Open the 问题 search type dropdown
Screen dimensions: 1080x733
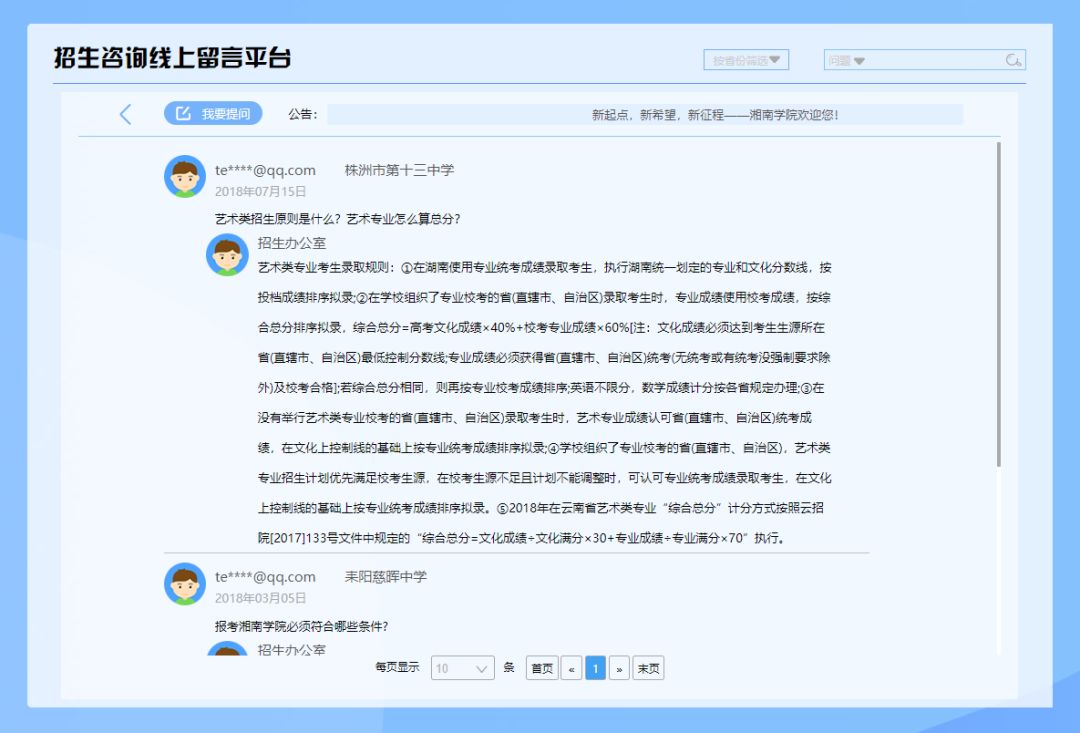[846, 61]
